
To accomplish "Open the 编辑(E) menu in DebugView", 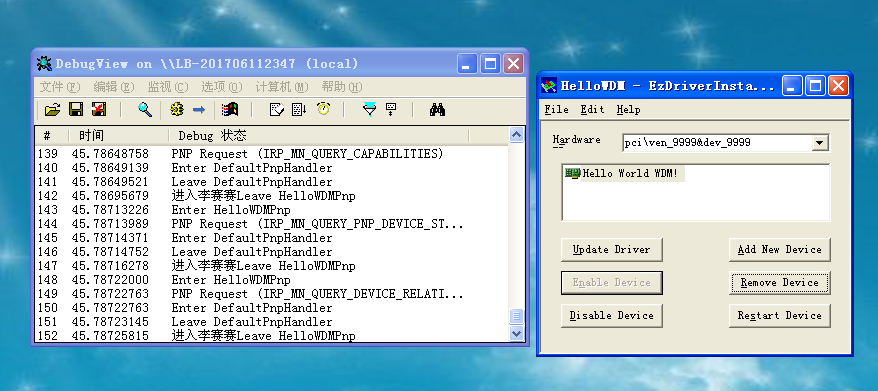I will point(114,87).
